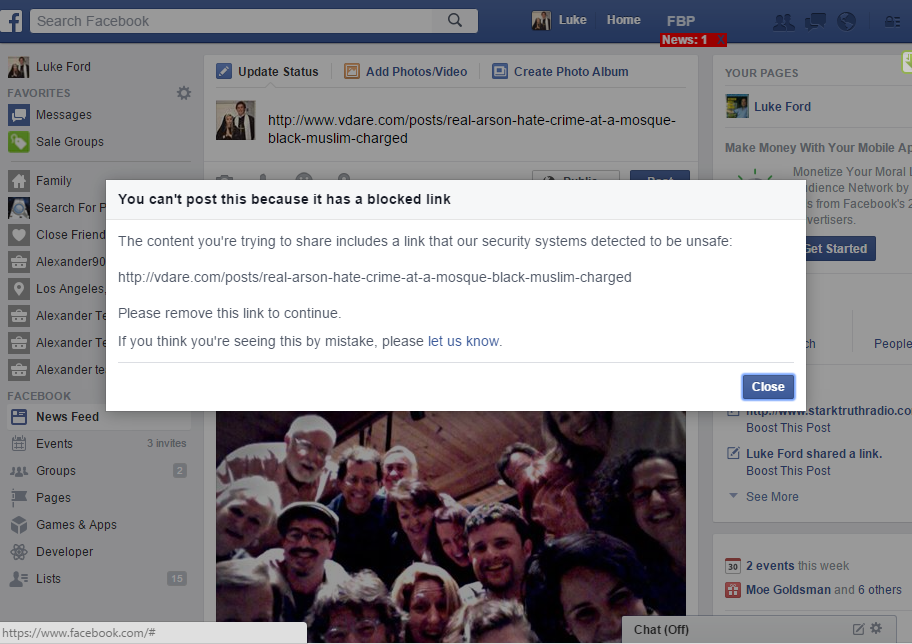Open Moe Goldman birthday link
912x644 pixels.
[x=788, y=590]
